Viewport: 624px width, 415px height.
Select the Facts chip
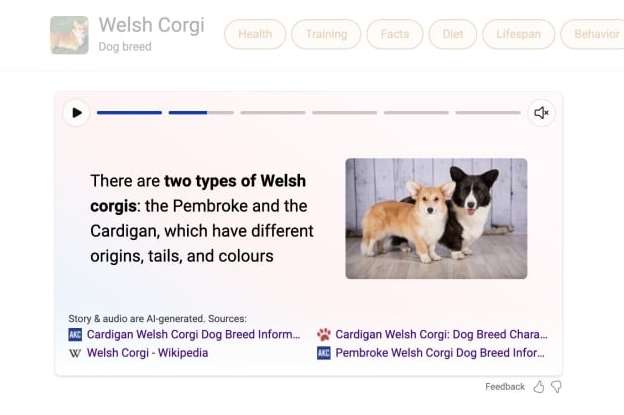(x=395, y=34)
